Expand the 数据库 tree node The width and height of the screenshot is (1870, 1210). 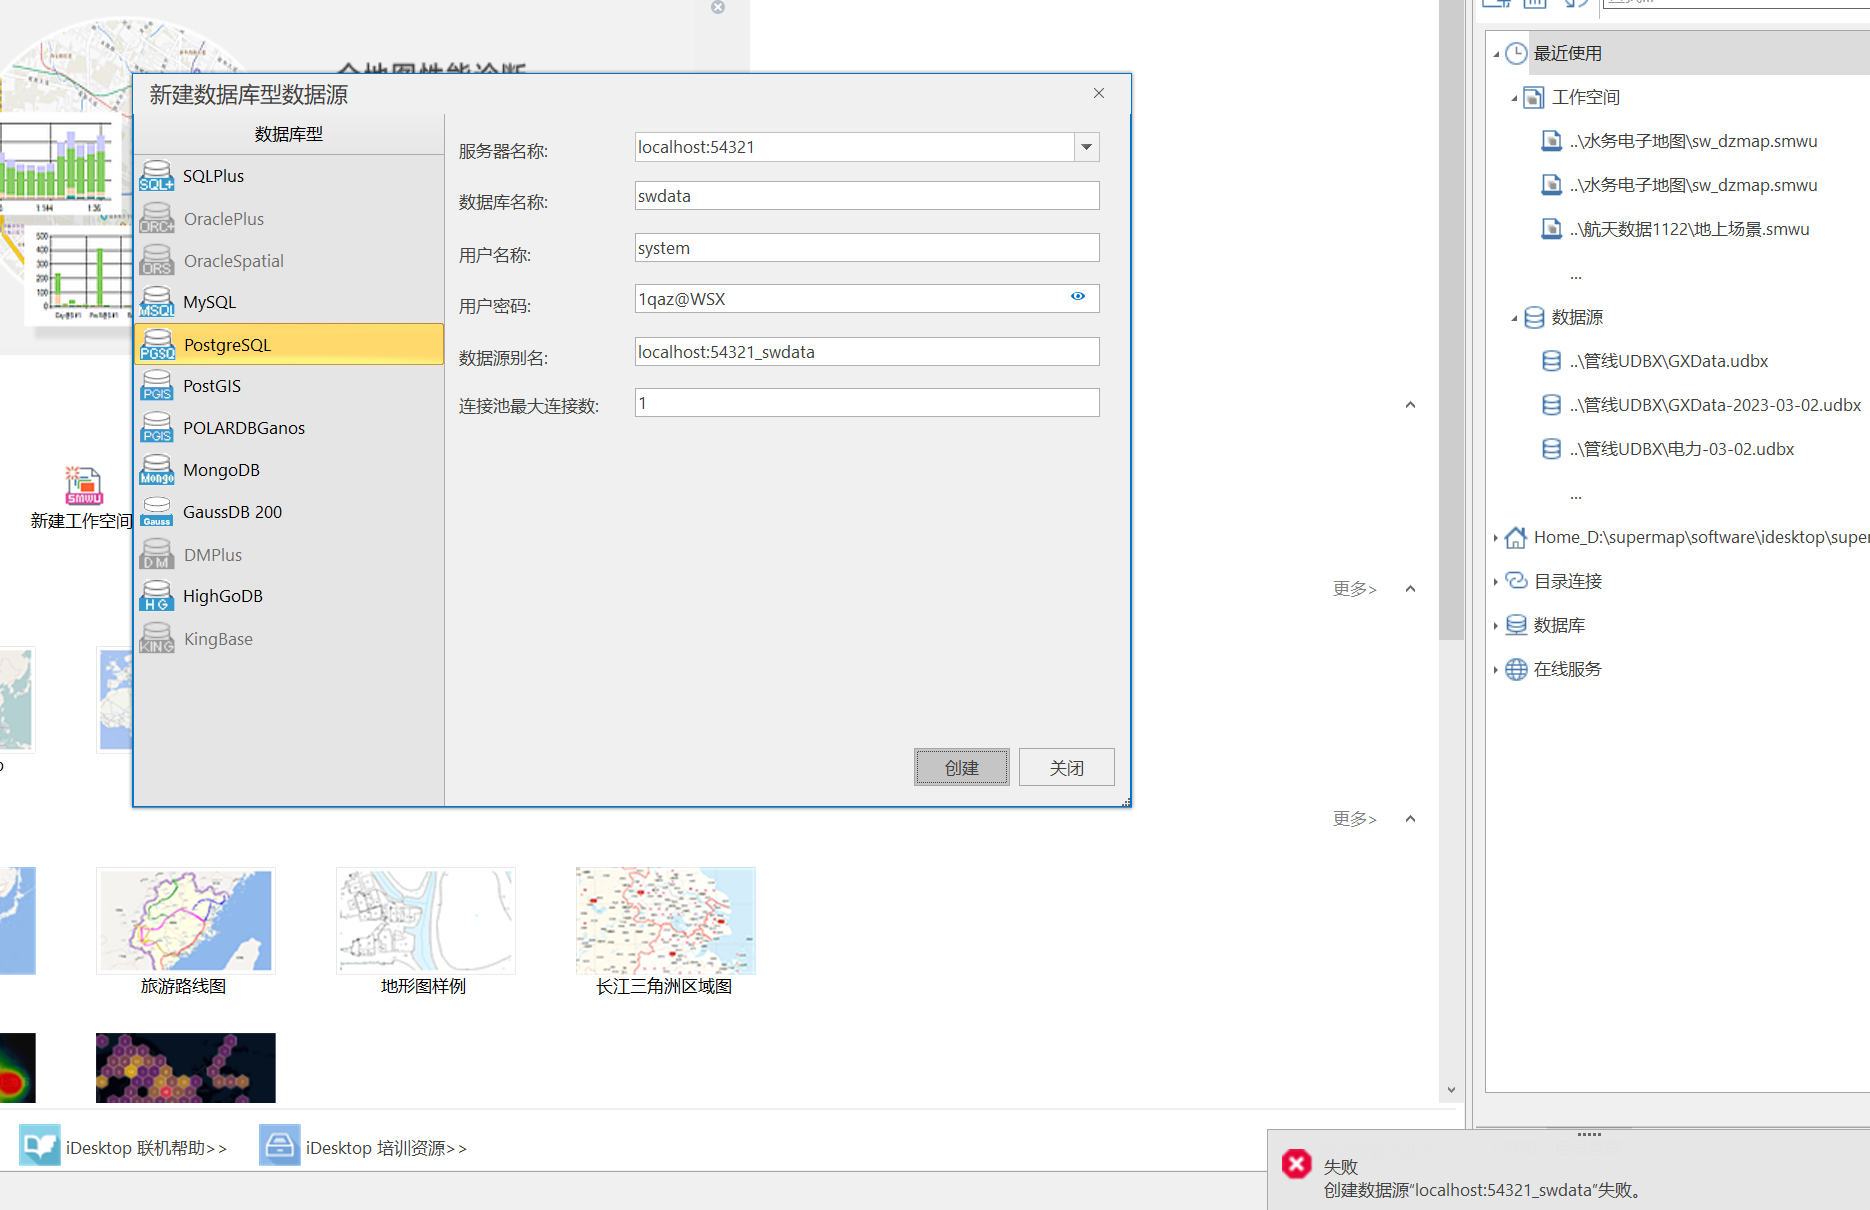pyautogui.click(x=1496, y=626)
